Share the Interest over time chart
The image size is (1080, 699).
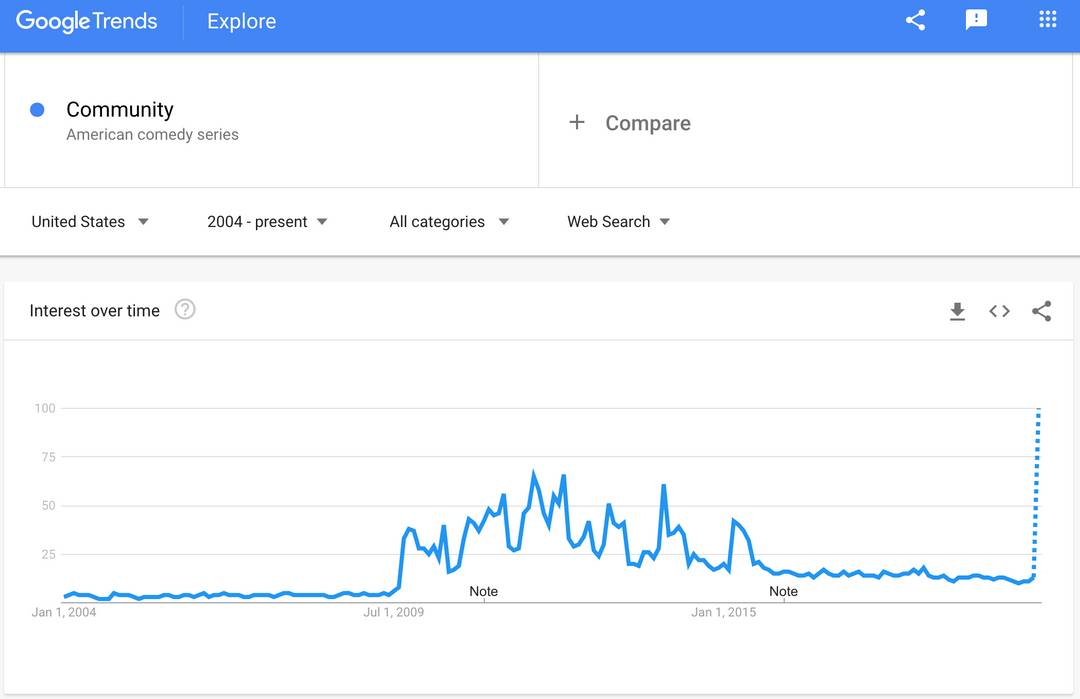(x=1042, y=311)
